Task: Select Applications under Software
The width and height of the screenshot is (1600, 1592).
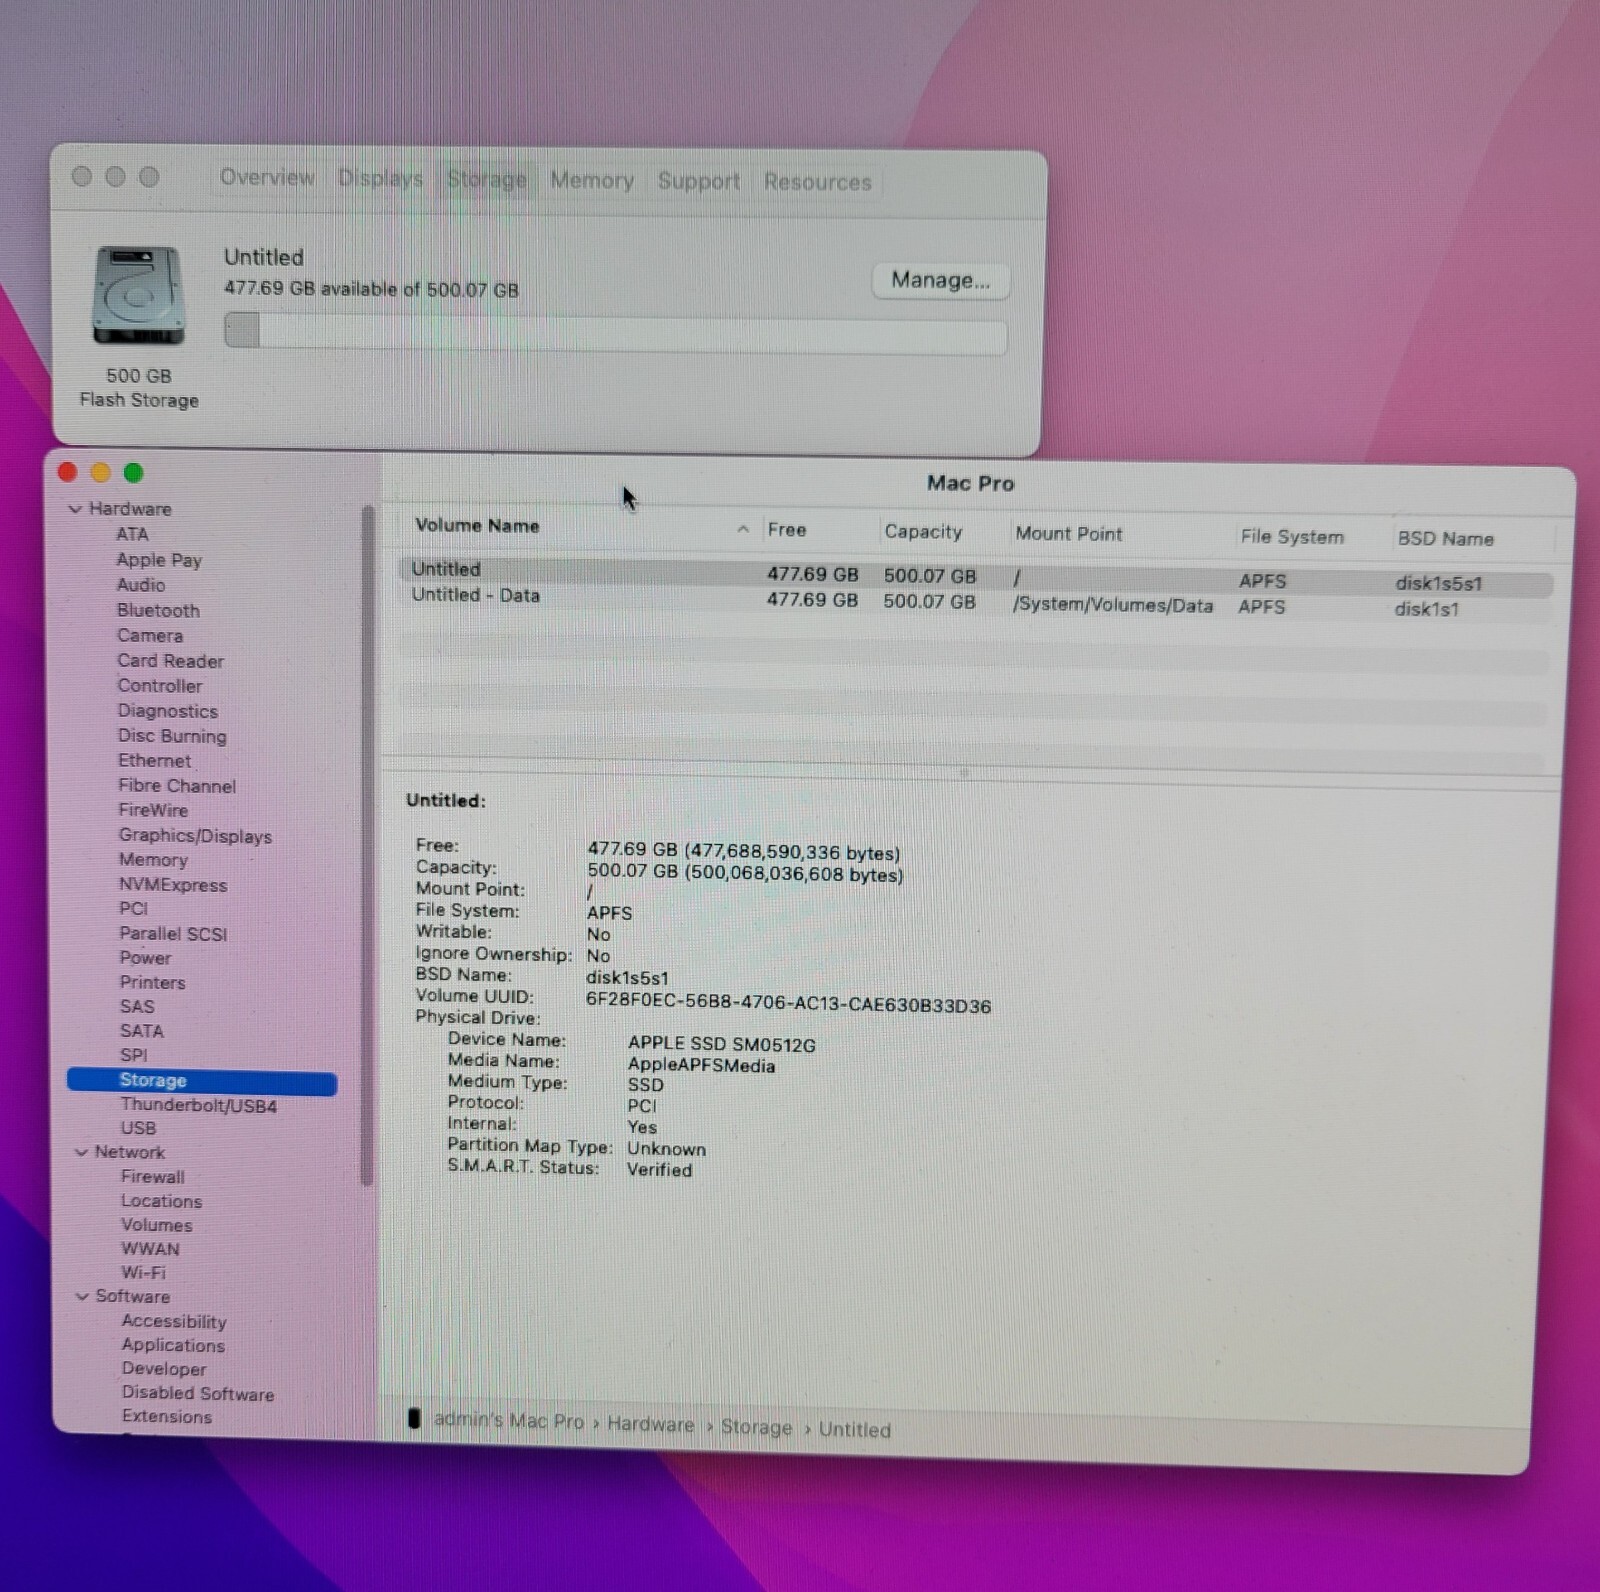Action: pos(173,1346)
